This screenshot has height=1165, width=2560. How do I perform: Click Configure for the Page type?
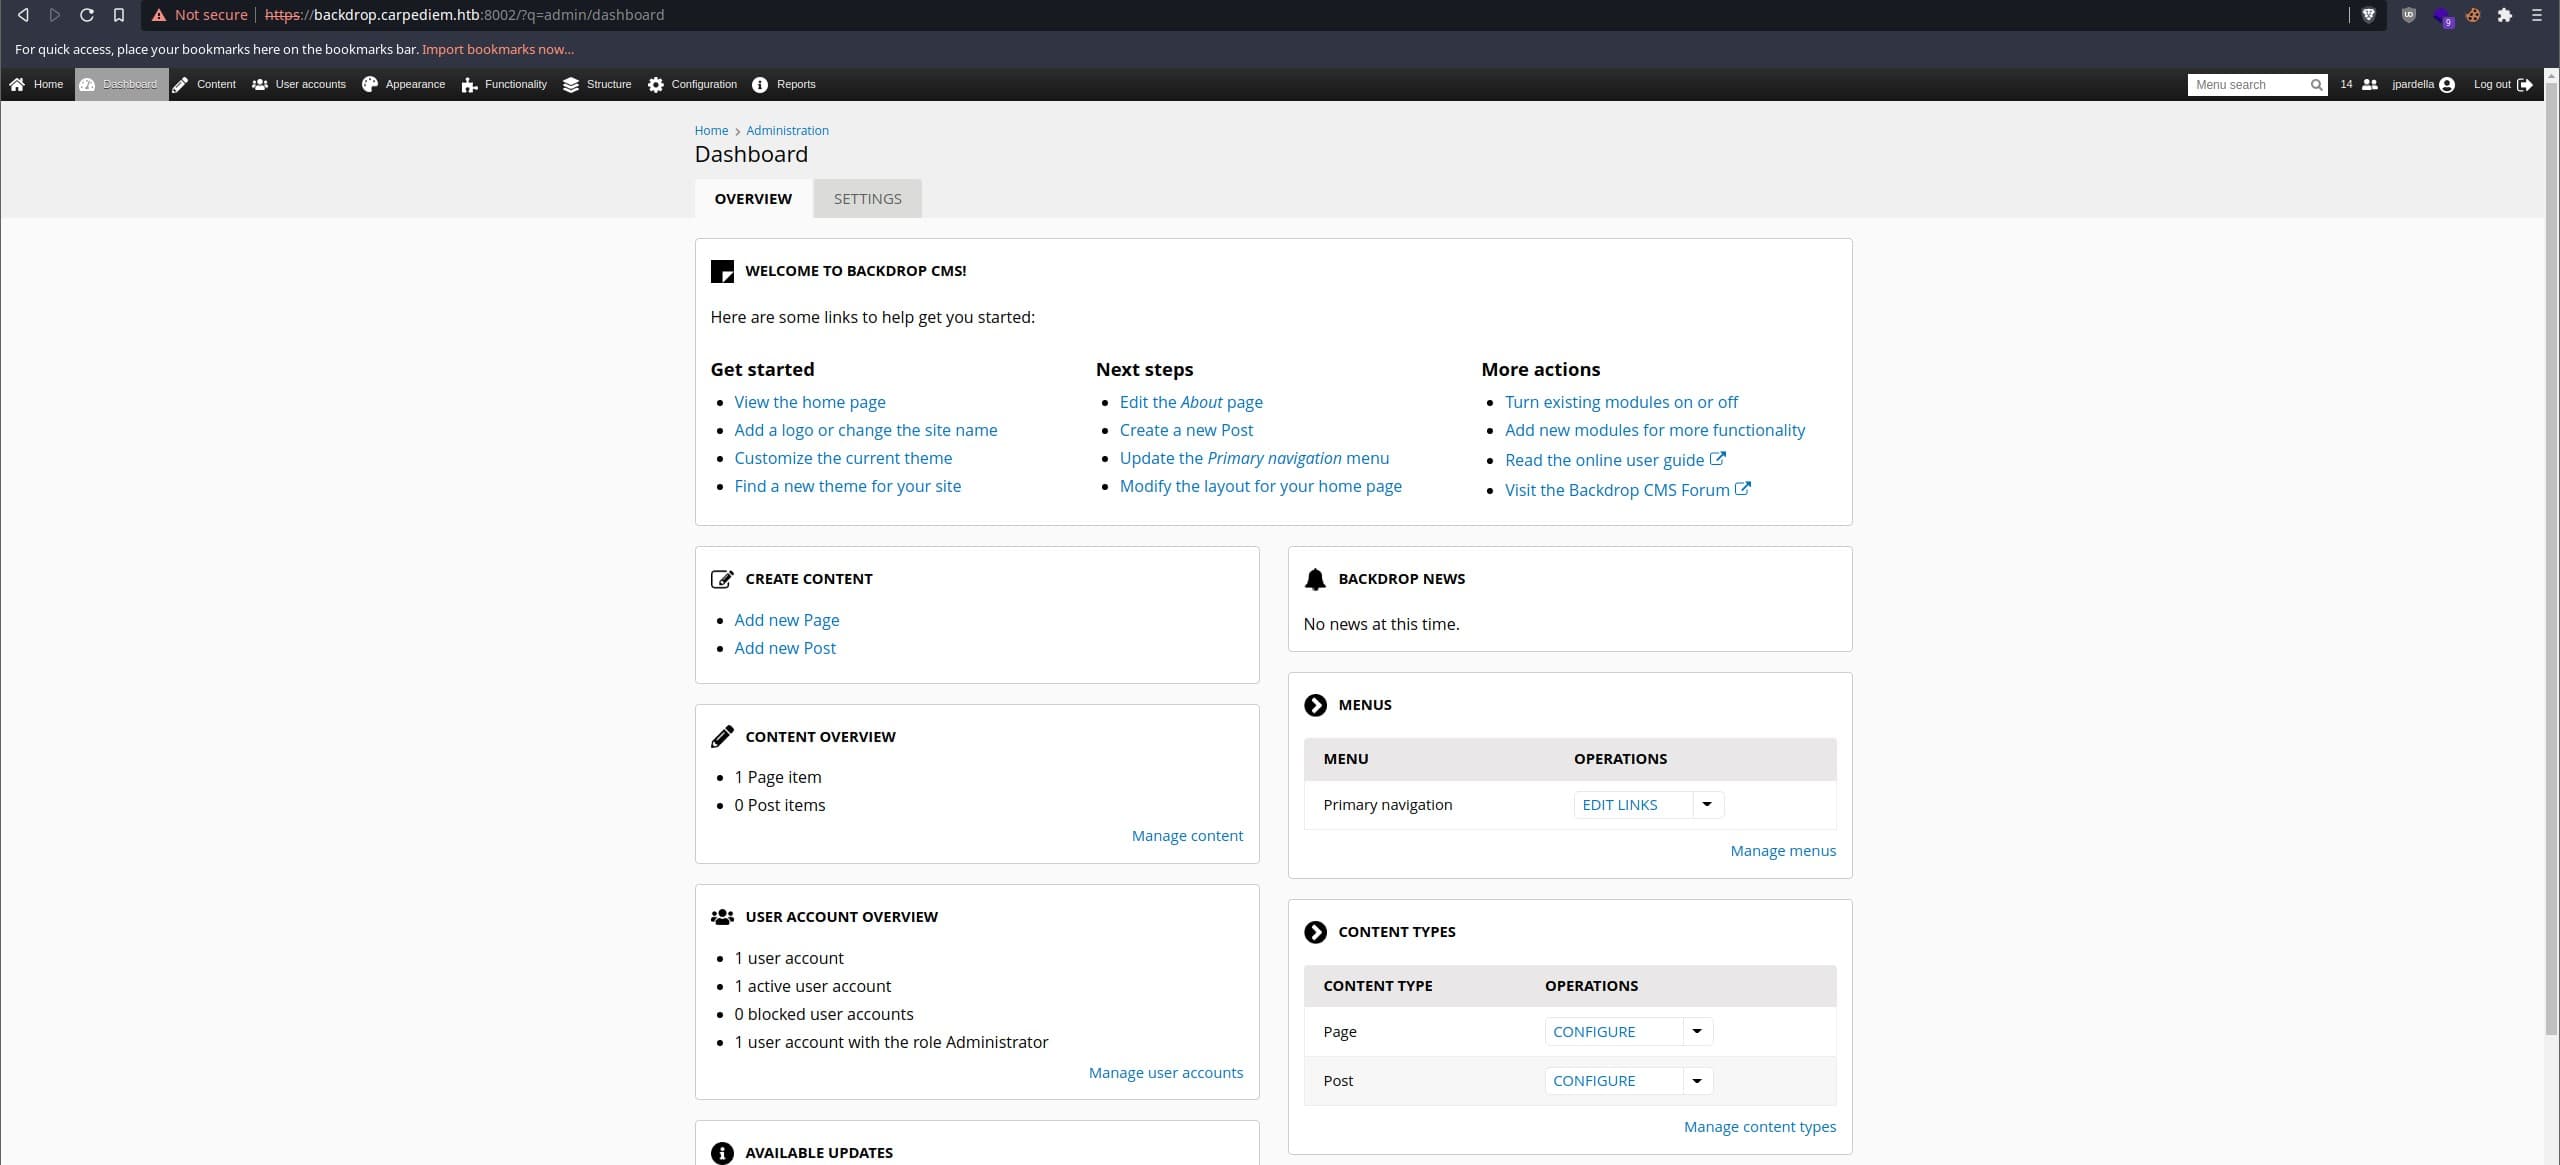(1594, 1032)
